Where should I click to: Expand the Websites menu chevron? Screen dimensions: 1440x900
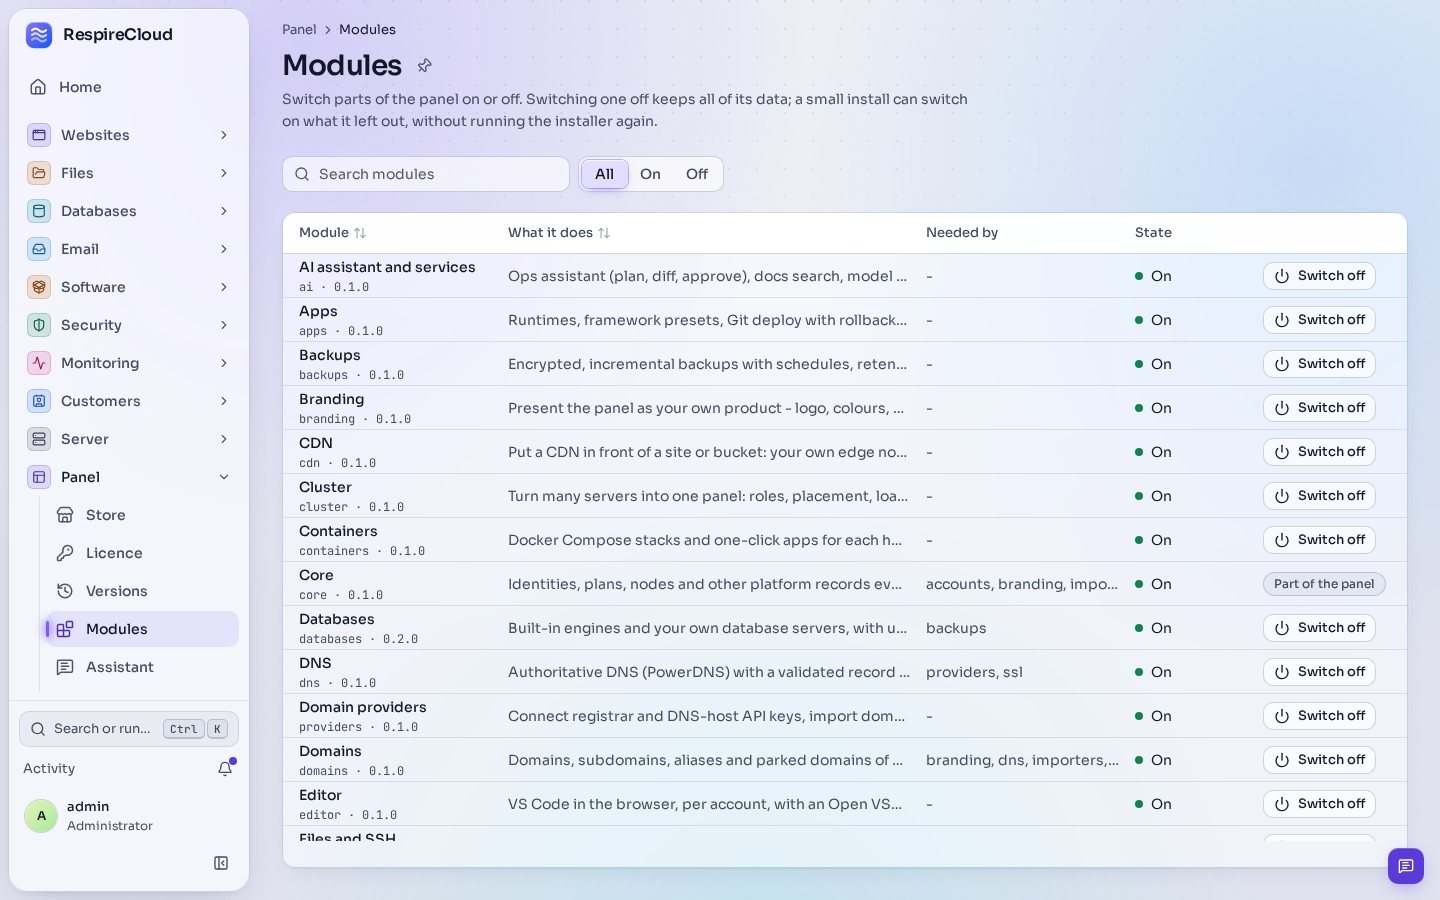[x=224, y=135]
